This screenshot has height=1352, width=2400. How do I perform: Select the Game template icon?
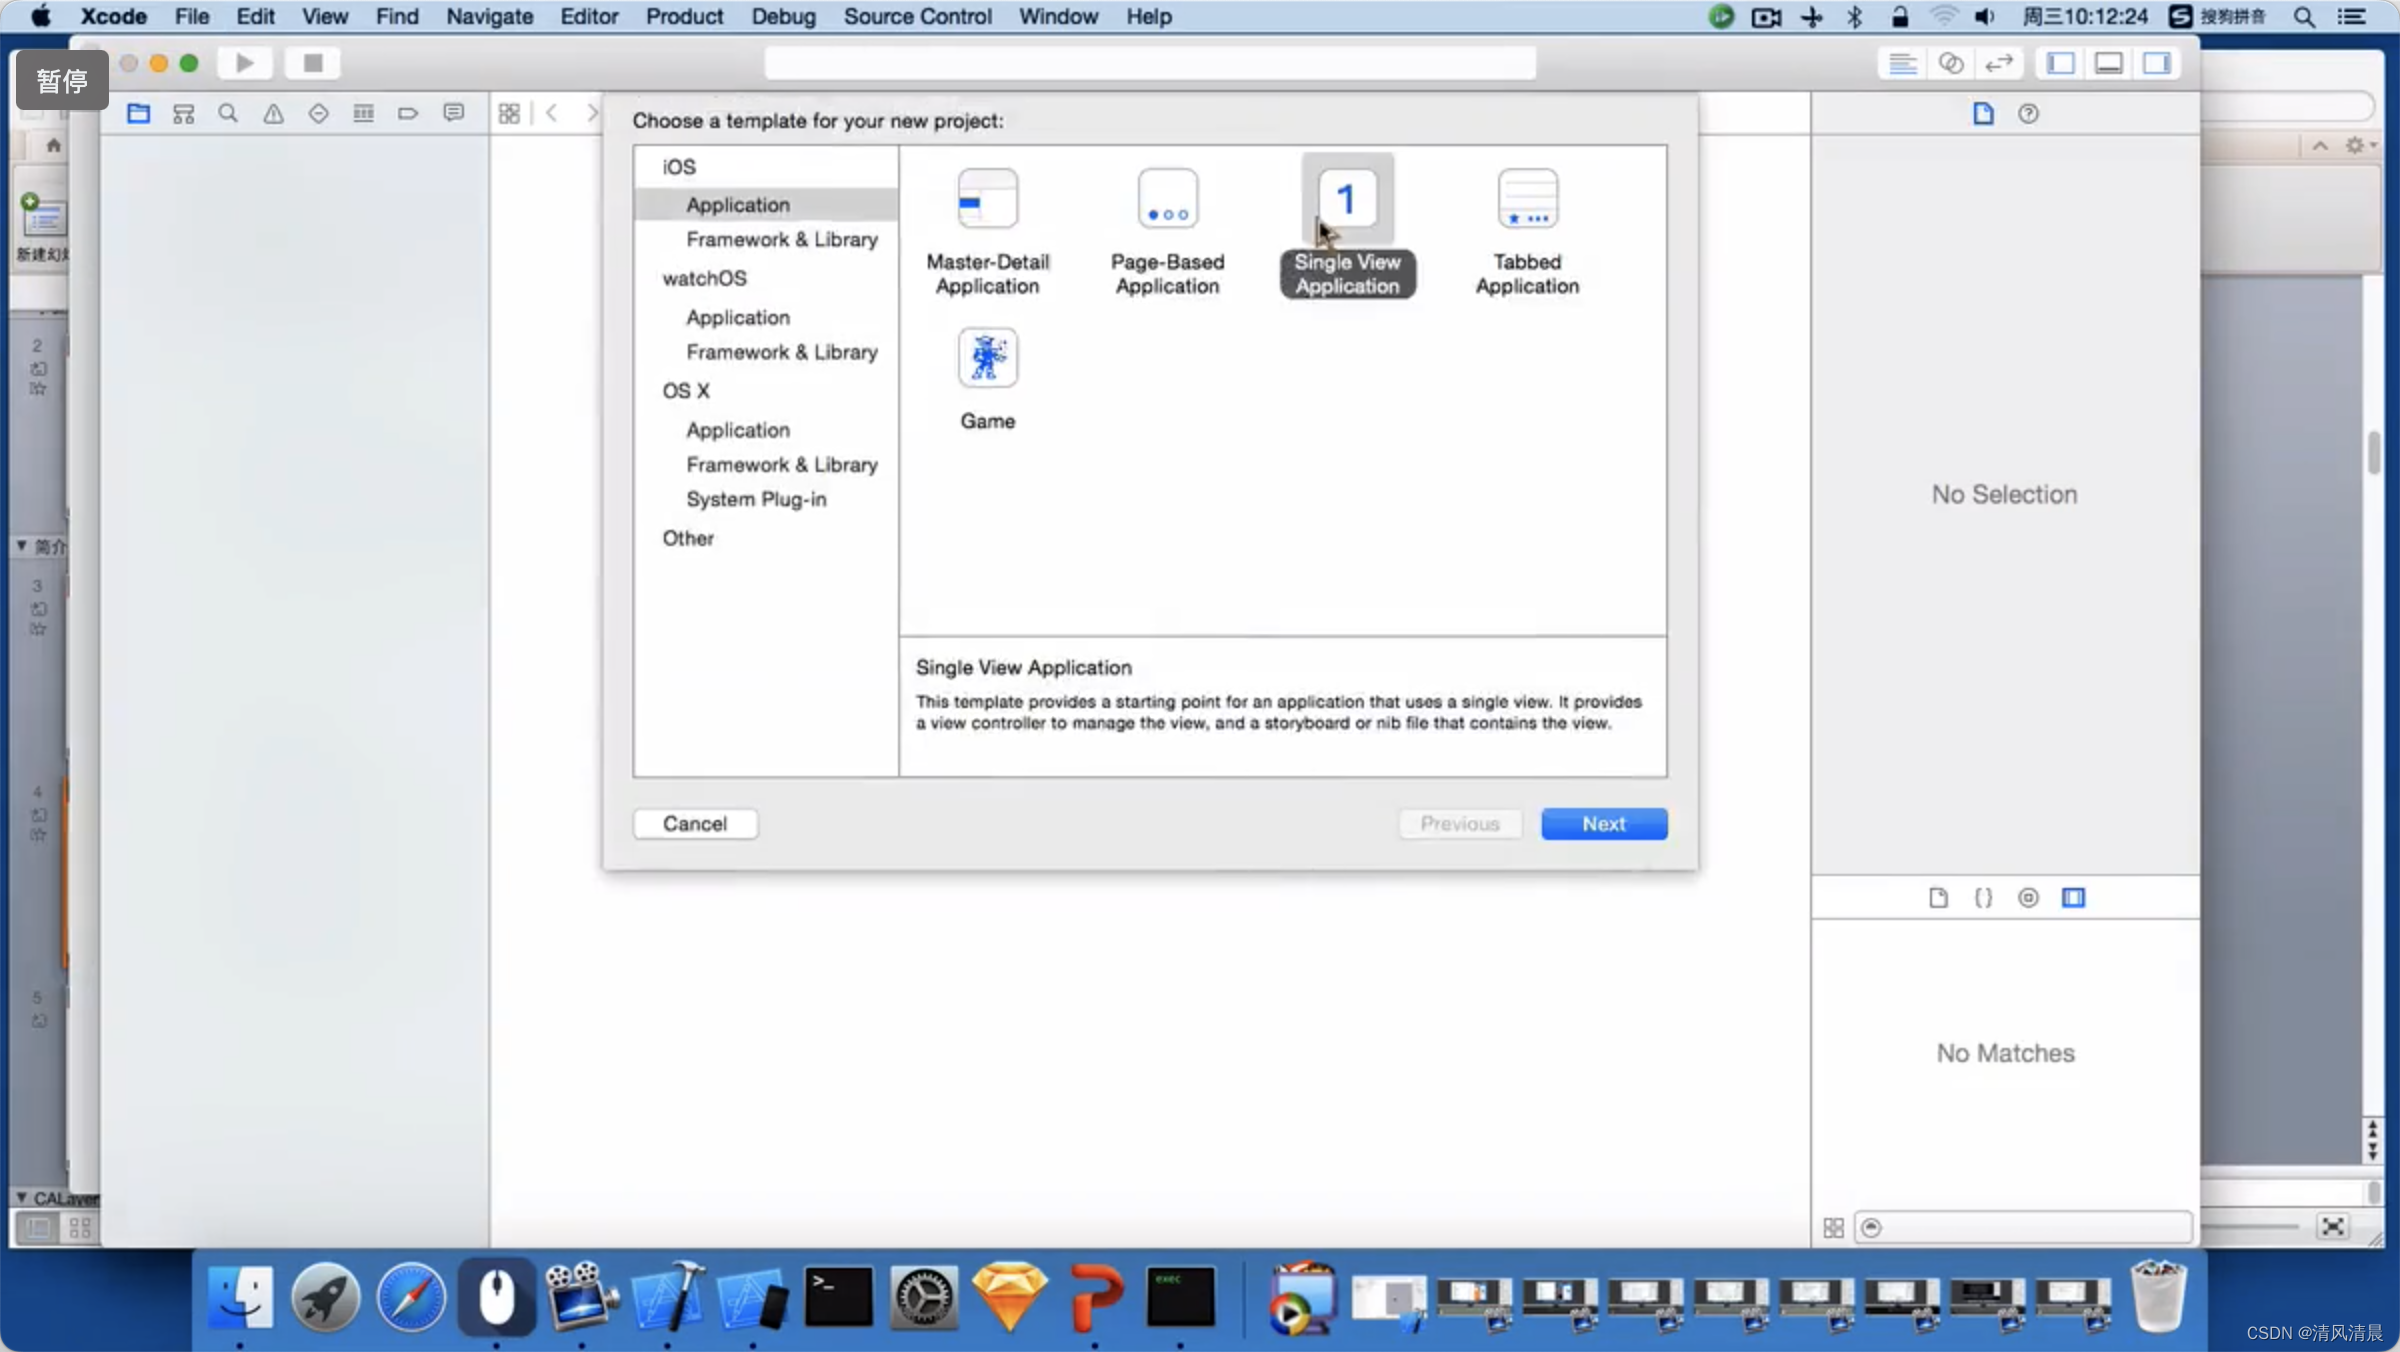point(987,358)
